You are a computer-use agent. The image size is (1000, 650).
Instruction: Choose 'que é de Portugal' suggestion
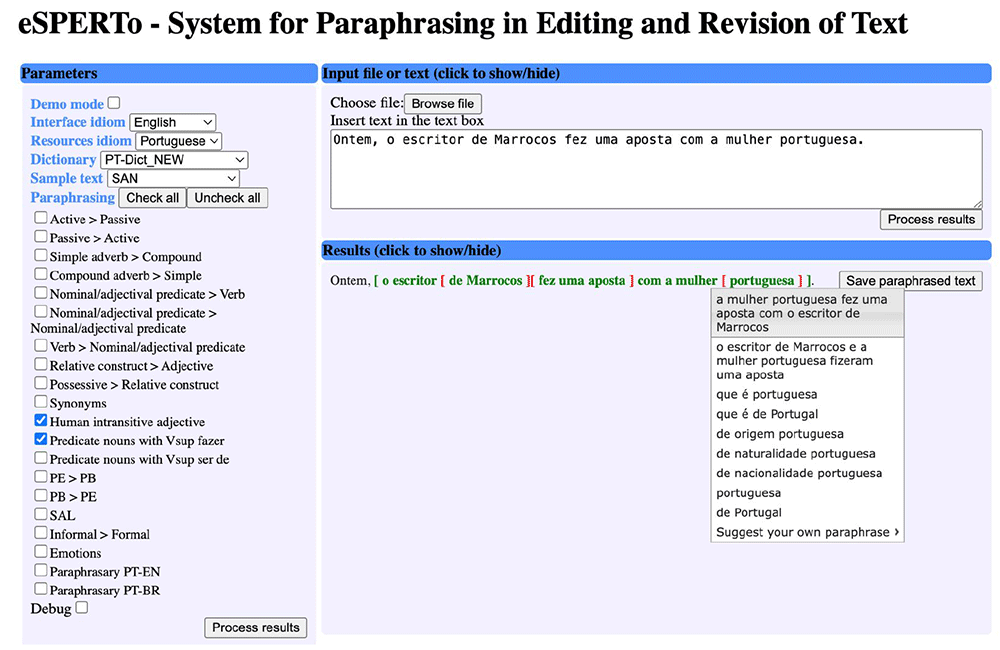point(807,414)
